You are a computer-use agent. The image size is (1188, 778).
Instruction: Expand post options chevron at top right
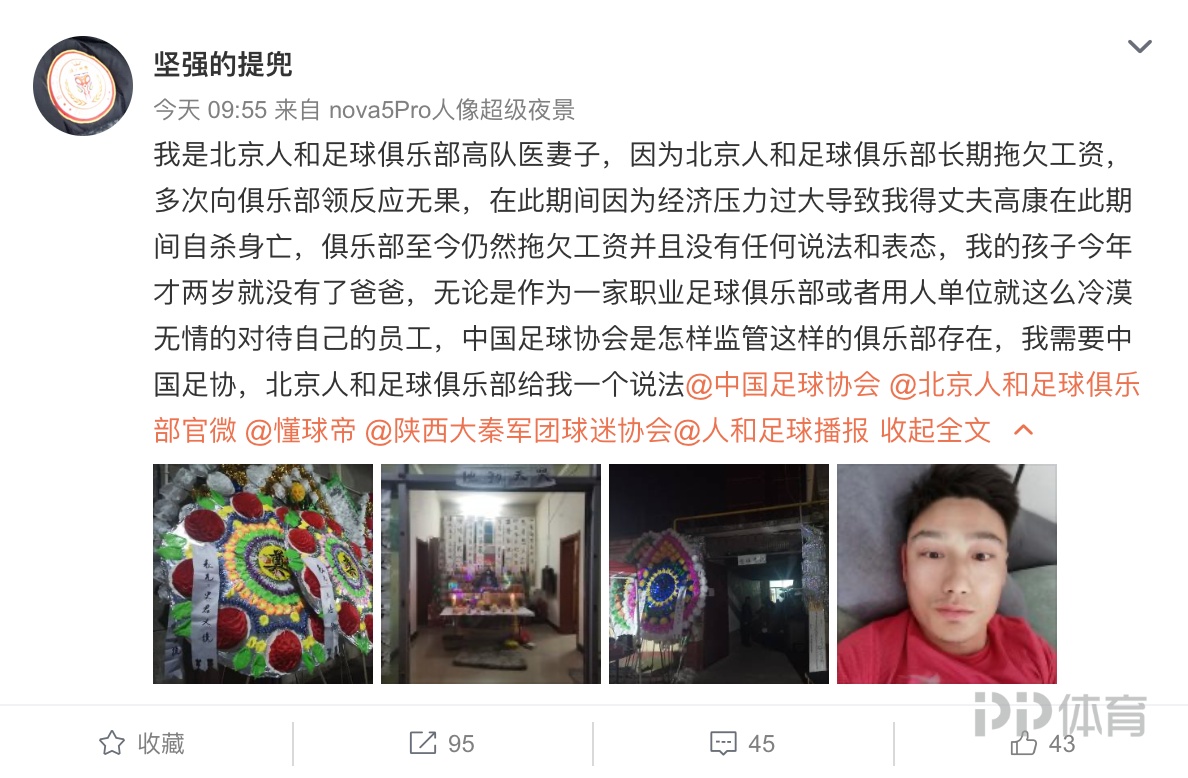pos(1140,47)
